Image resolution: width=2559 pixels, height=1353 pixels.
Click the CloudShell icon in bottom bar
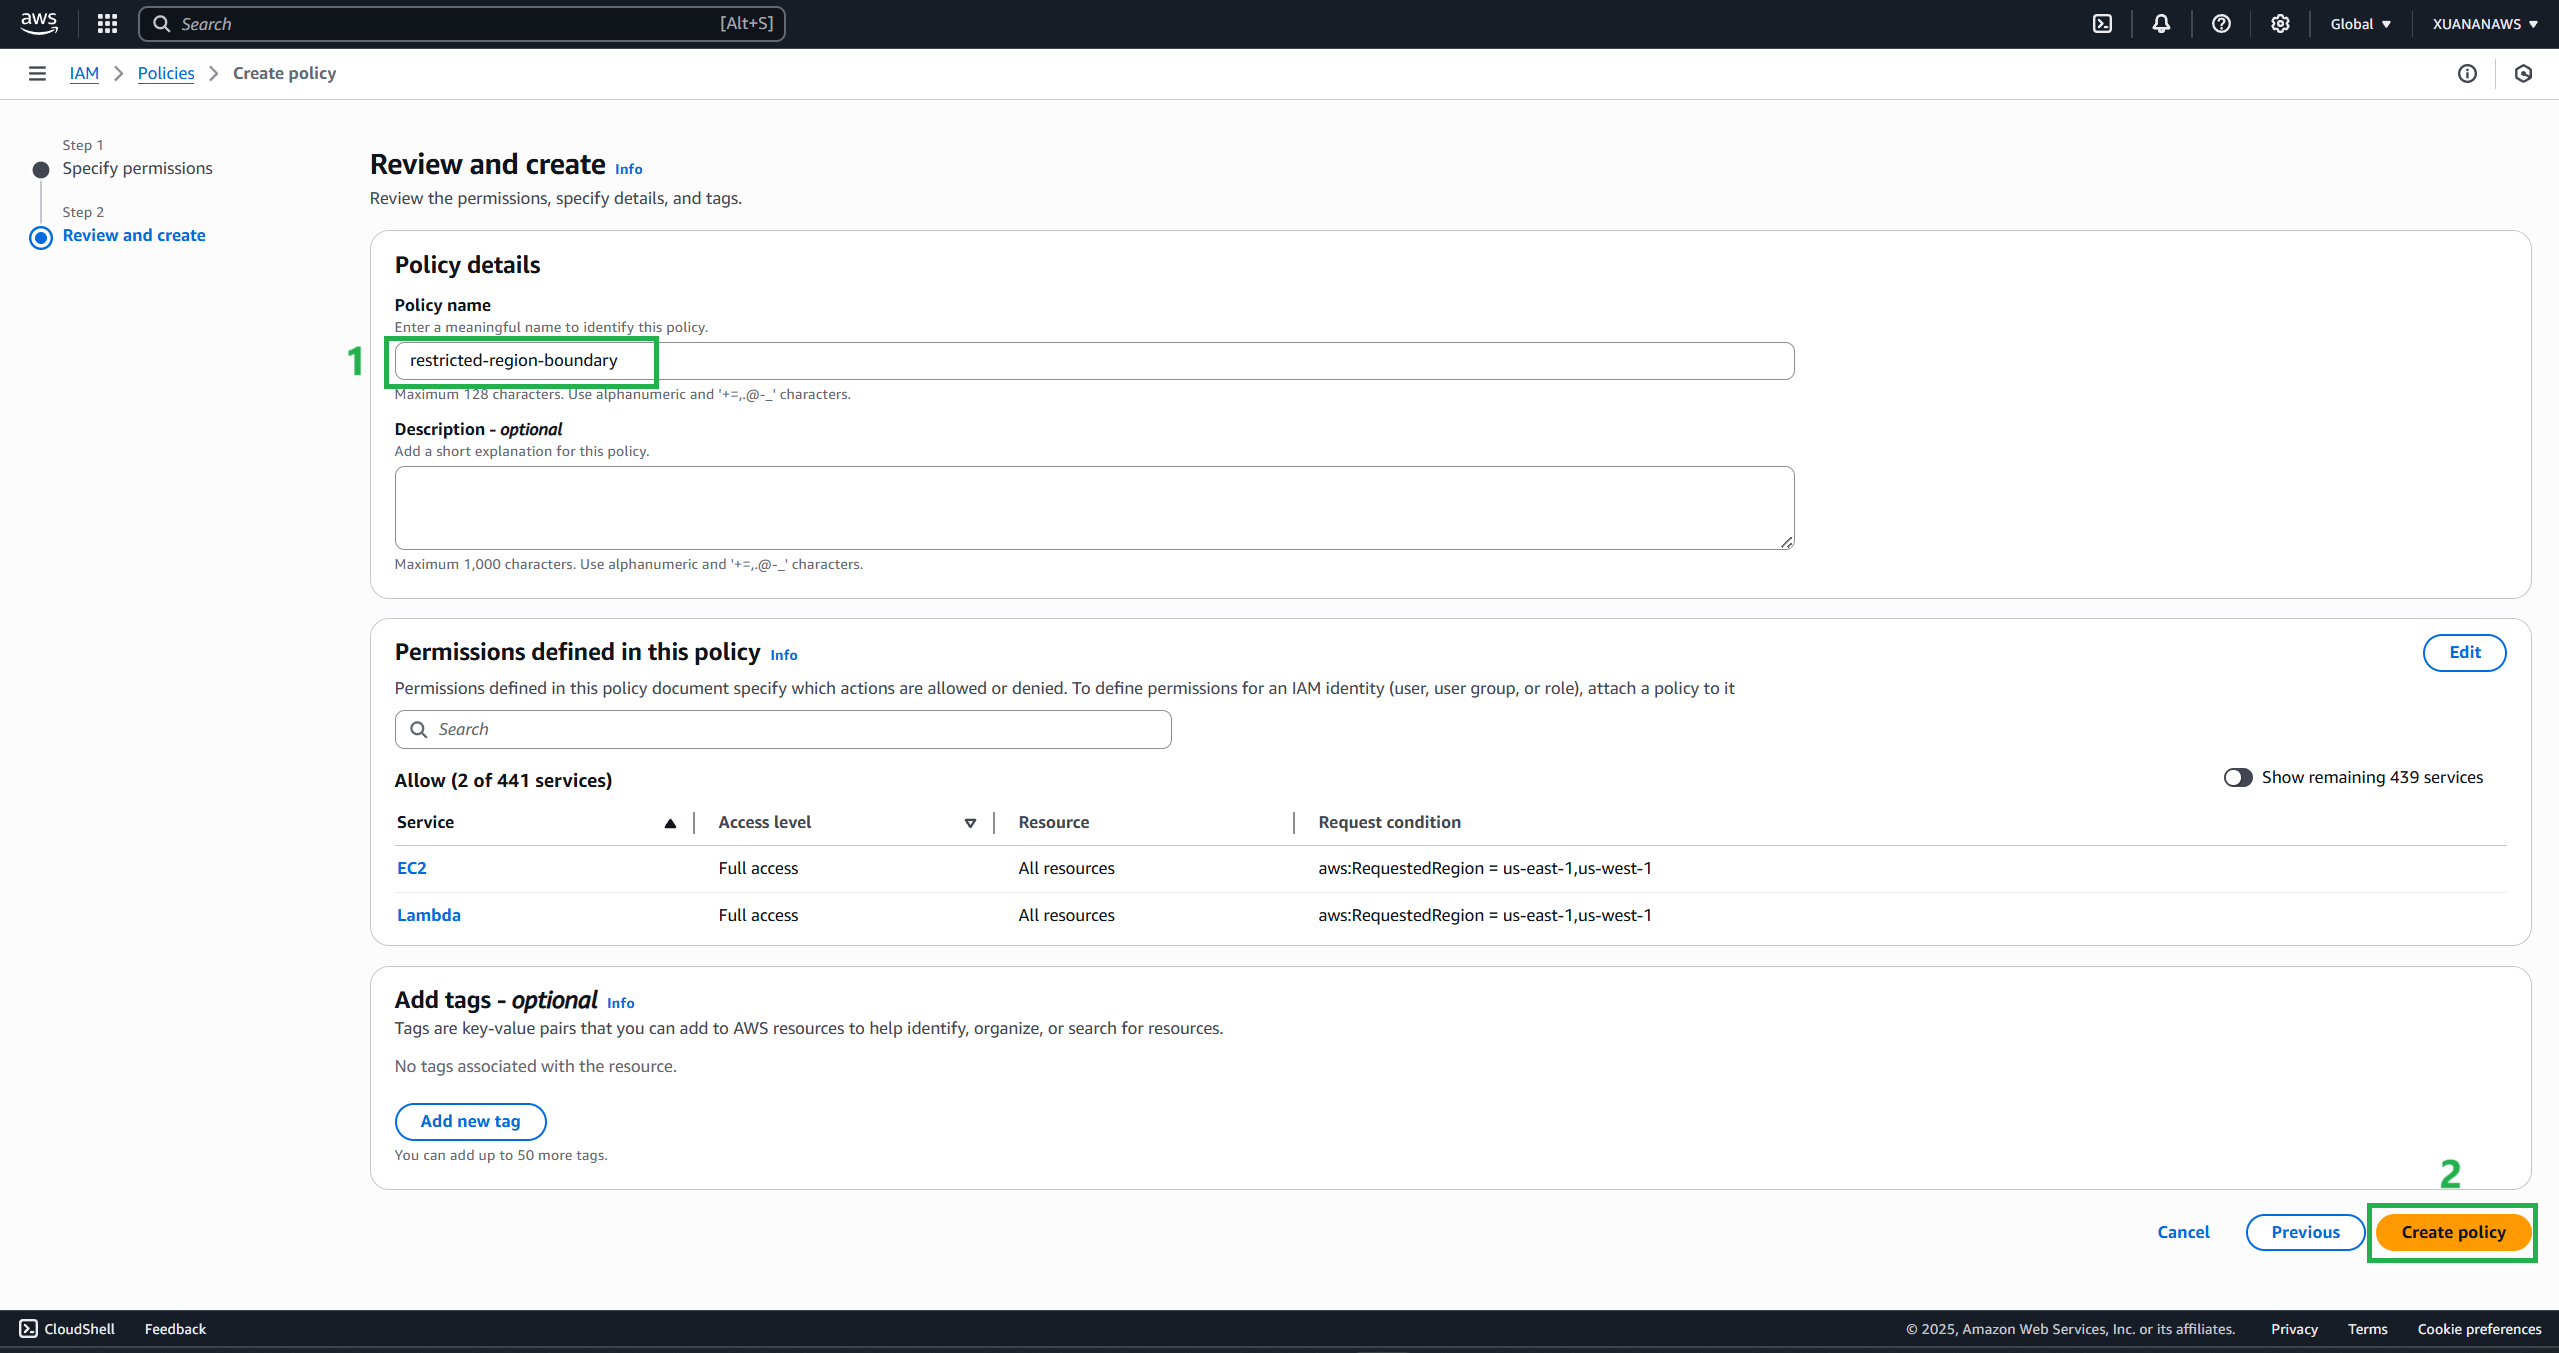click(29, 1328)
